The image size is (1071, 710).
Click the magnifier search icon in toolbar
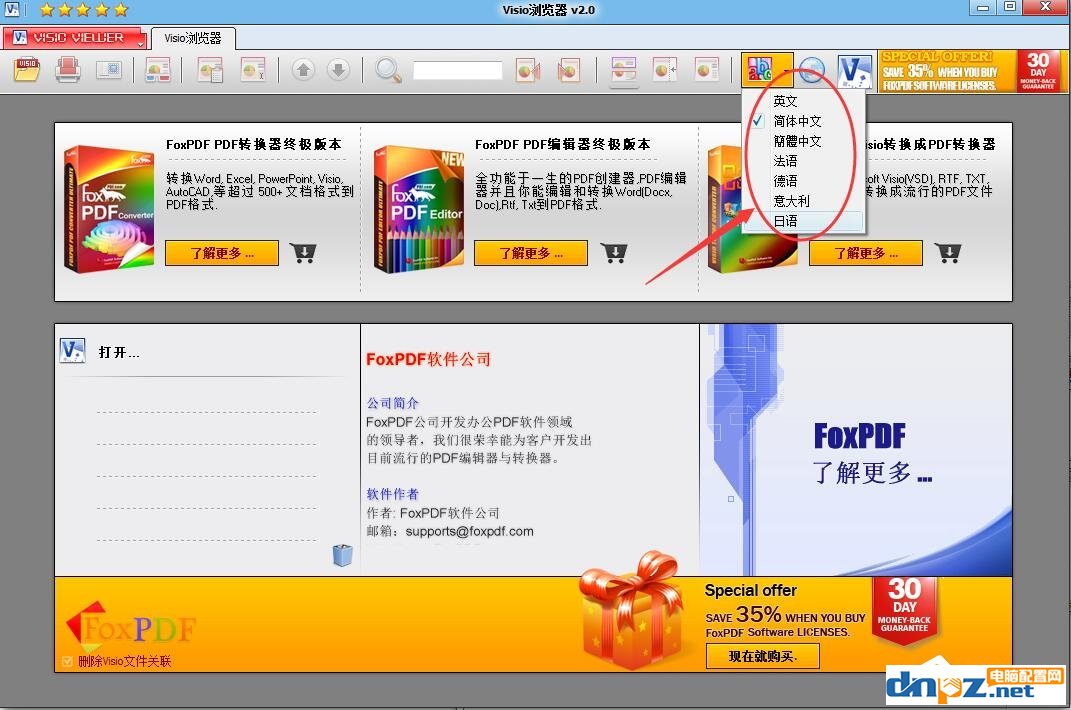pos(388,70)
